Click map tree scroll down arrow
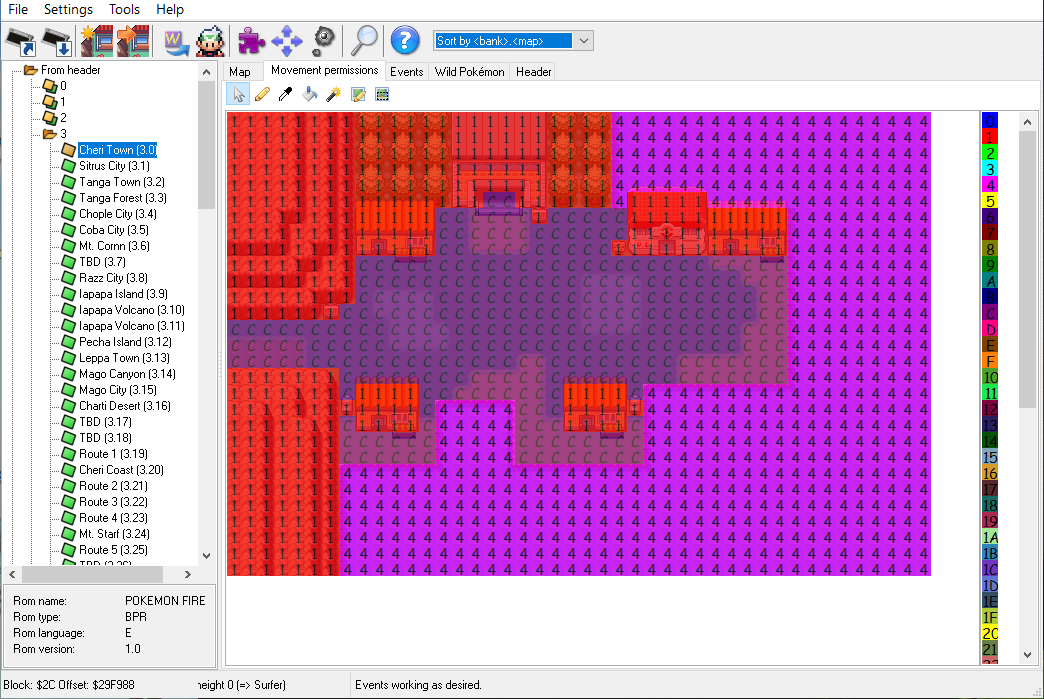 click(x=206, y=556)
